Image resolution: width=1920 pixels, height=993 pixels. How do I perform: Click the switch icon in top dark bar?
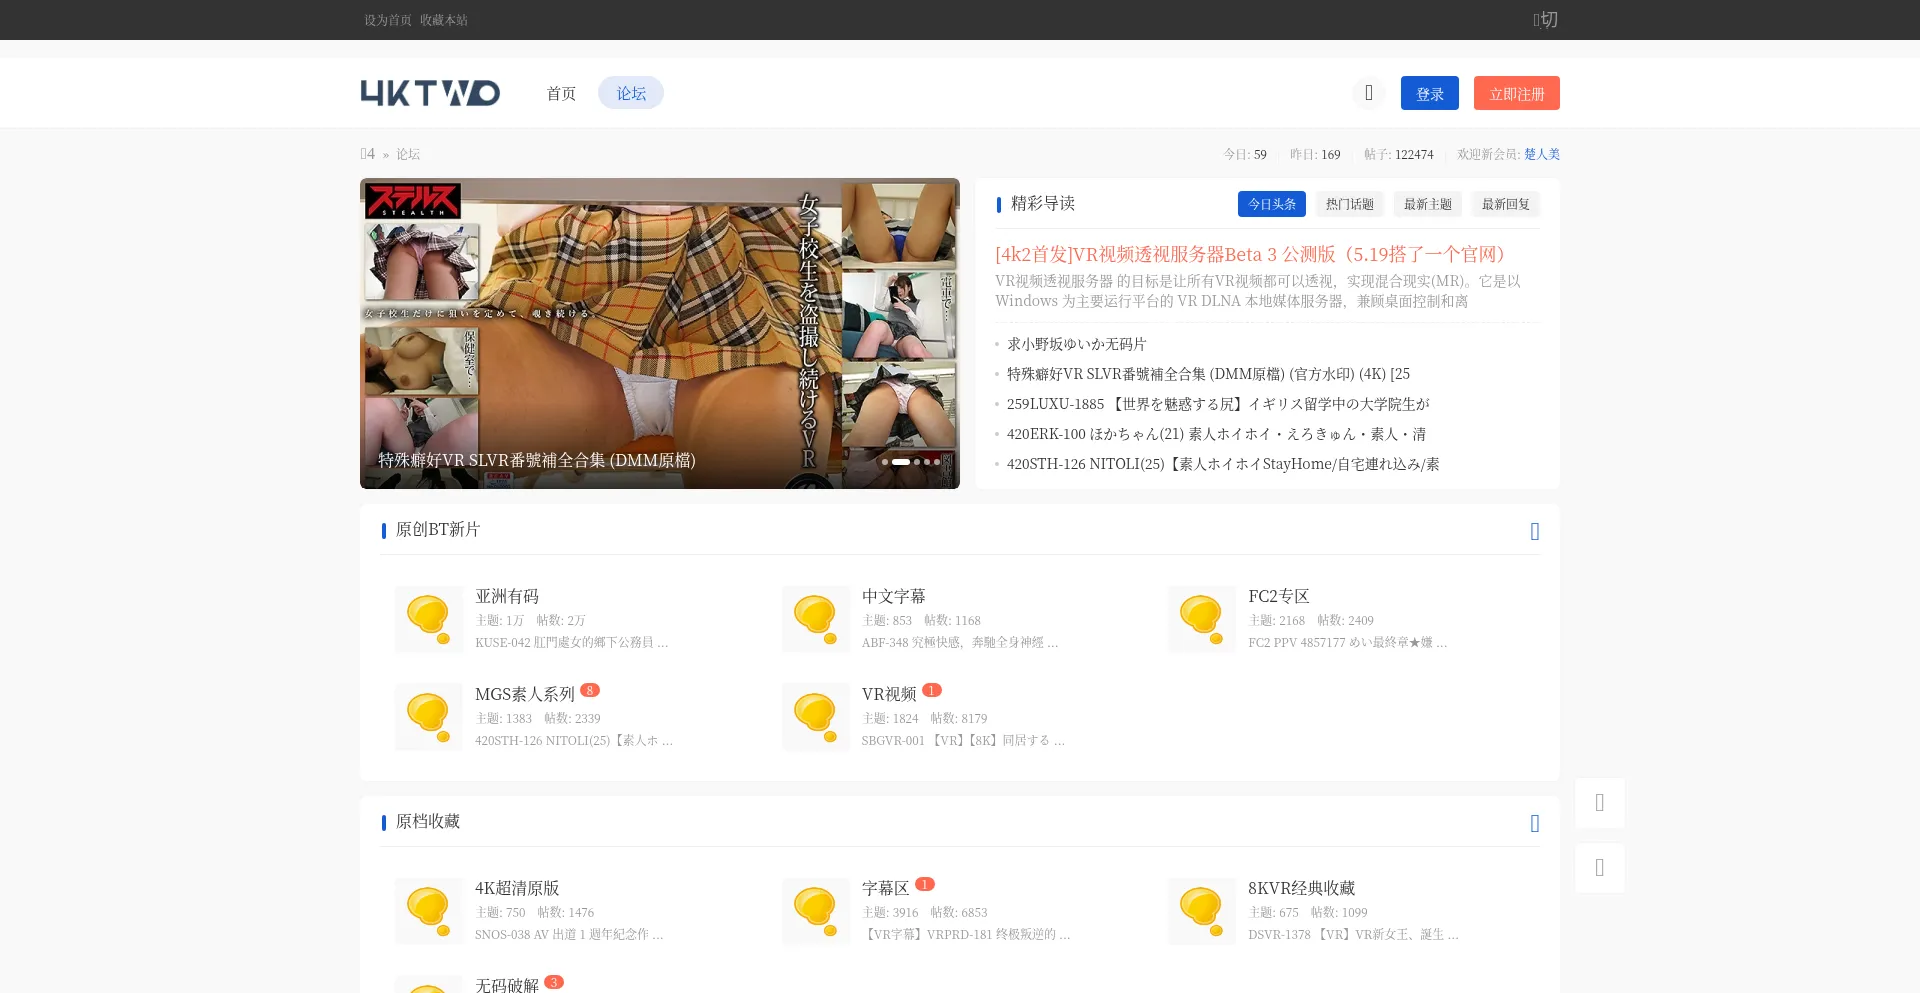point(1546,20)
